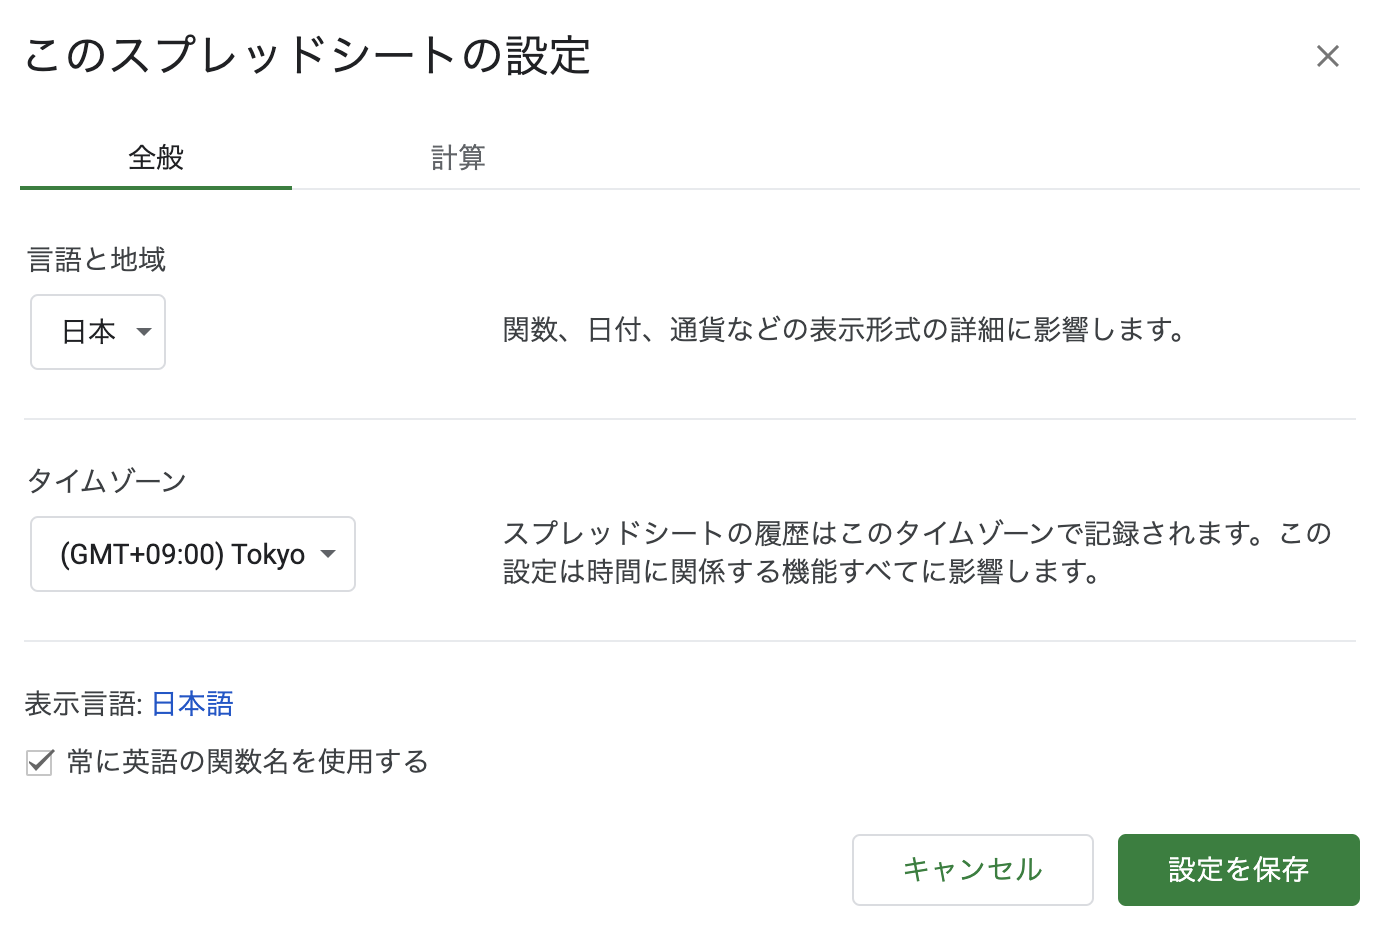Click the arrow next to Tokyo timezone

coord(327,554)
